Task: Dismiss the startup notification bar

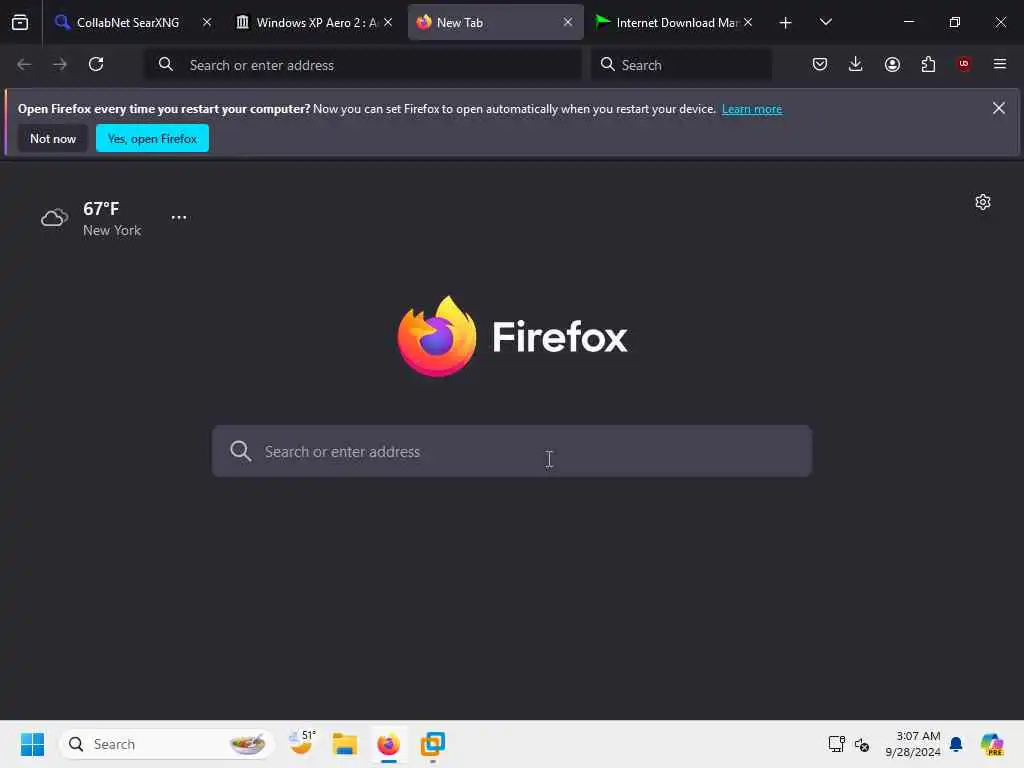Action: coord(999,108)
